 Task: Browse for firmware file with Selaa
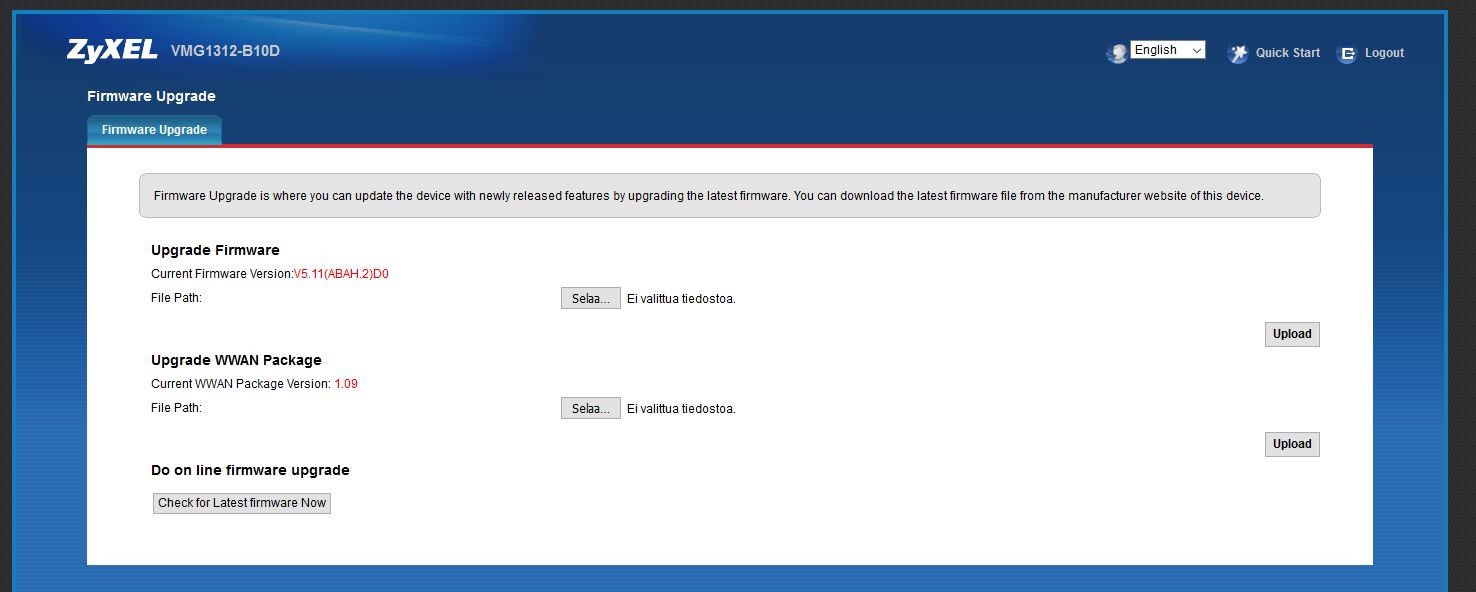tap(590, 298)
